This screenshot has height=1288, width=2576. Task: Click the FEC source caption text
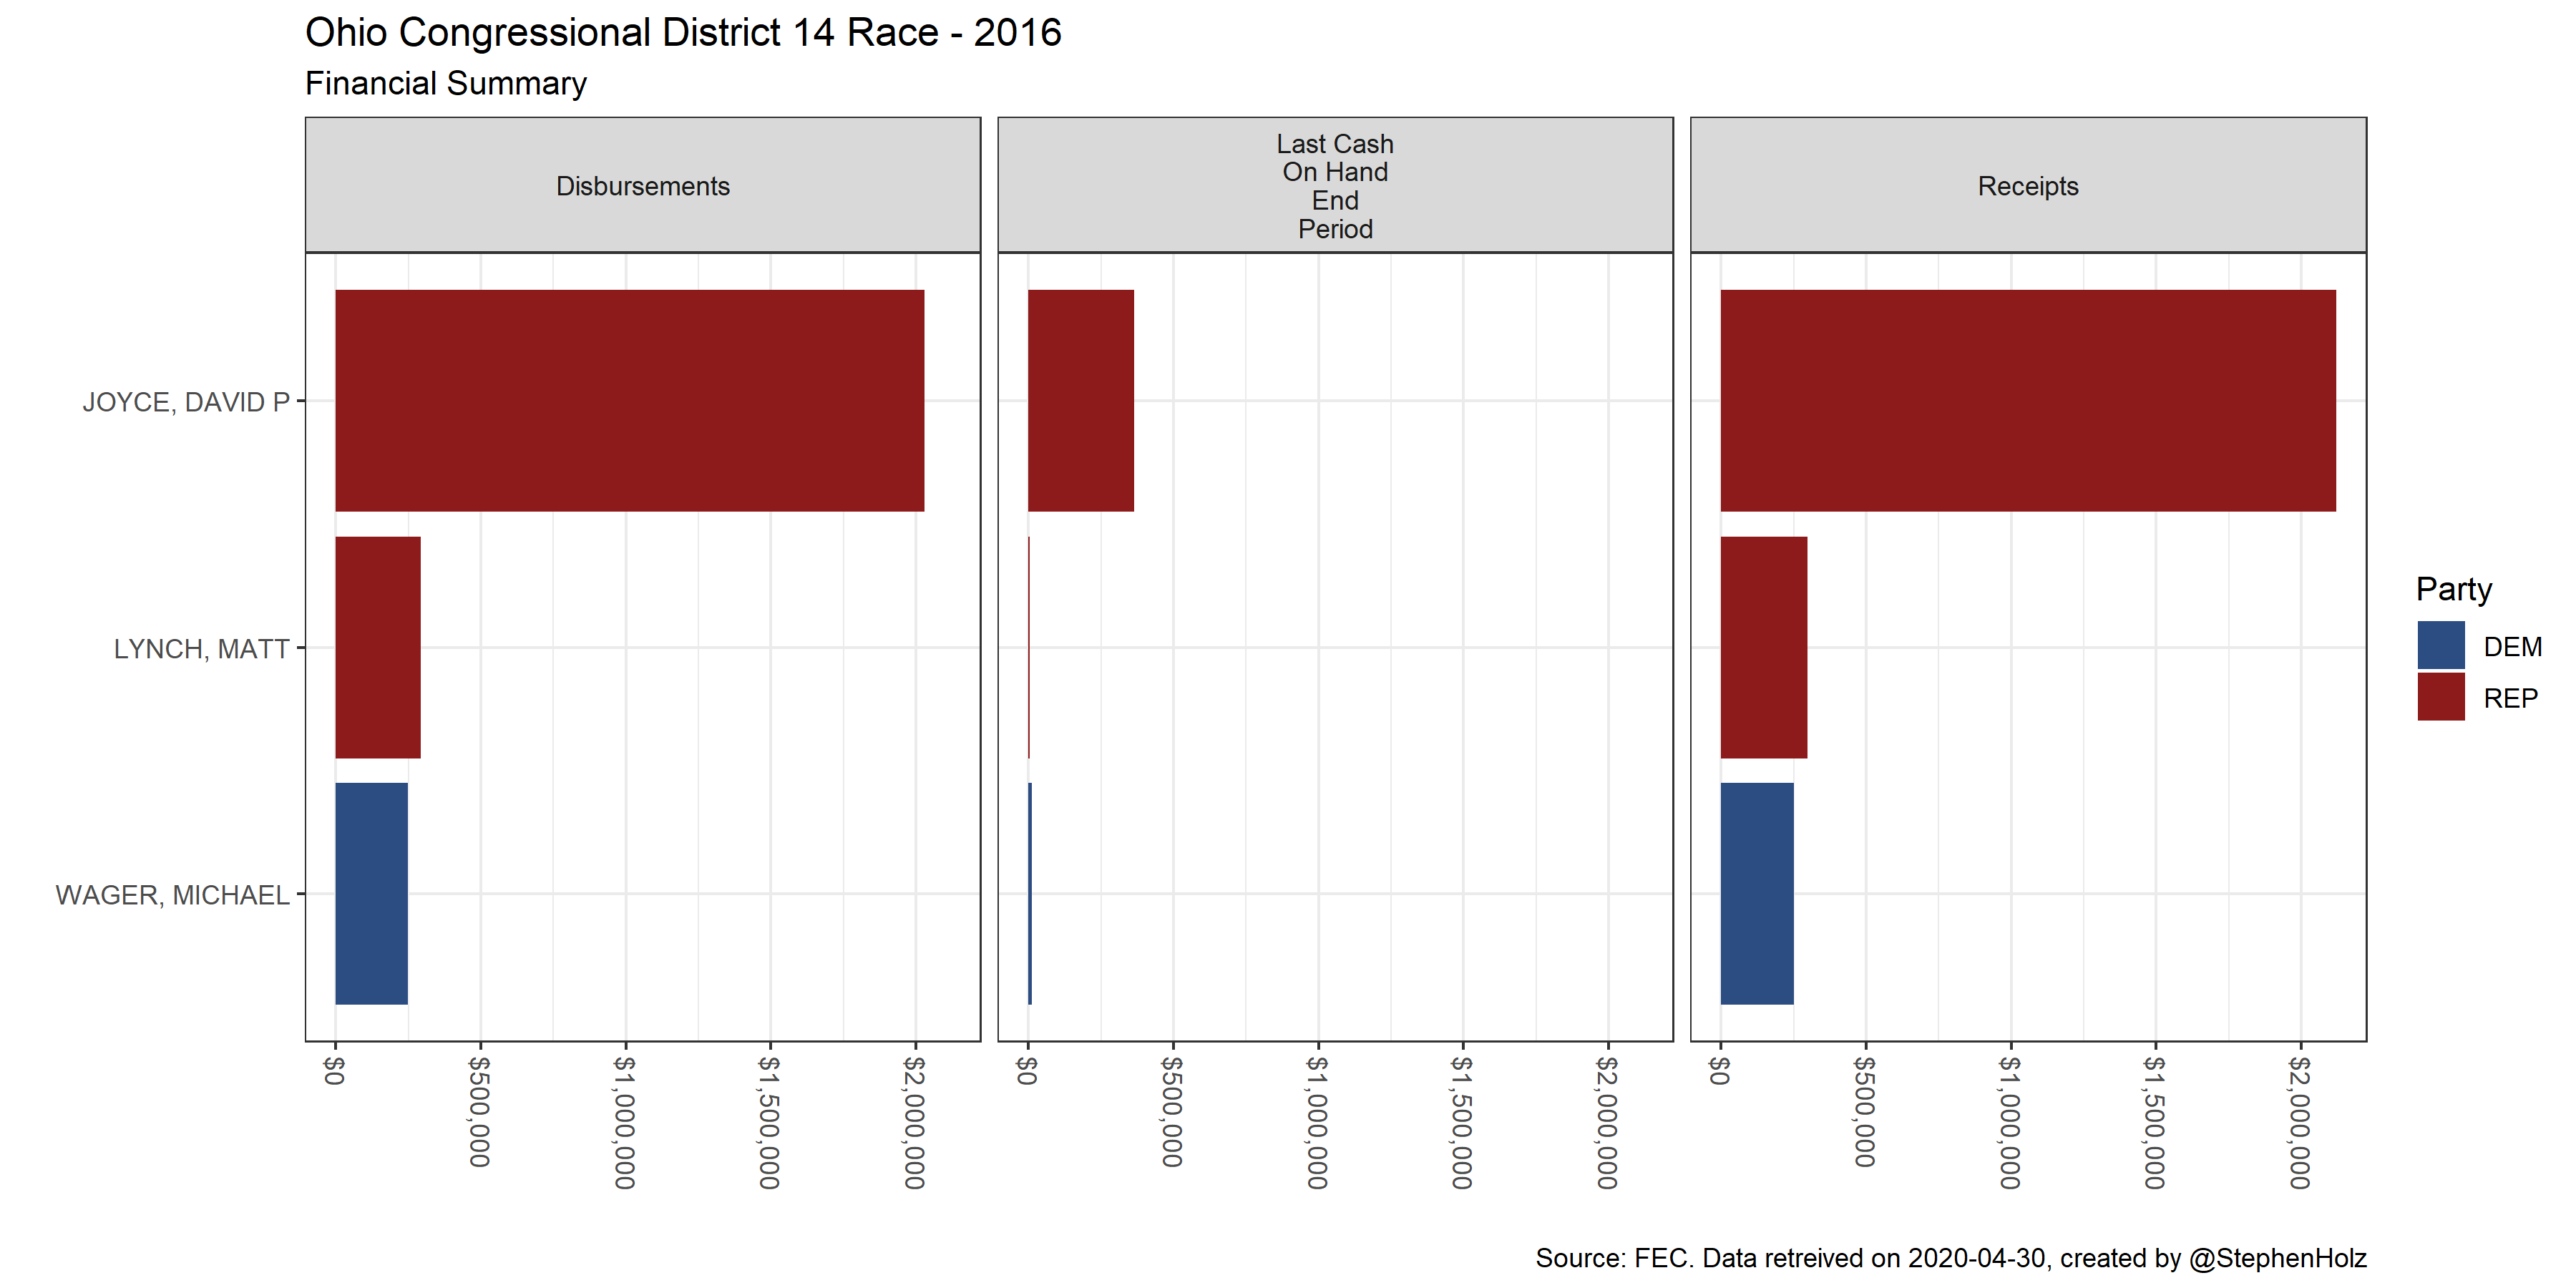(x=1950, y=1257)
